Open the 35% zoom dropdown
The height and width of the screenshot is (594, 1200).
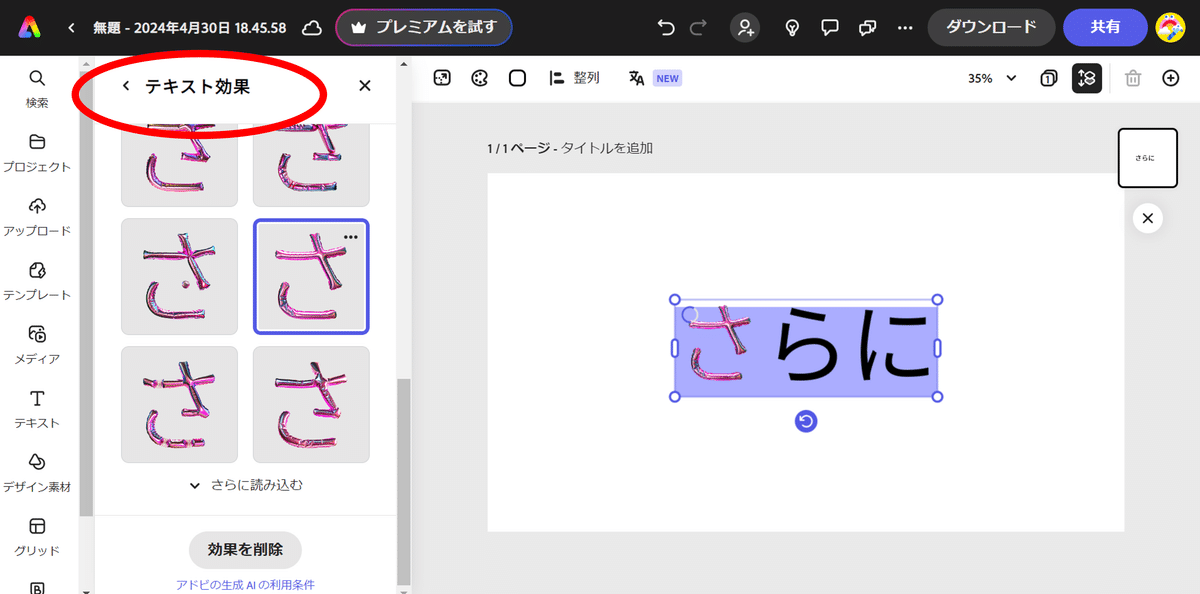coord(991,78)
